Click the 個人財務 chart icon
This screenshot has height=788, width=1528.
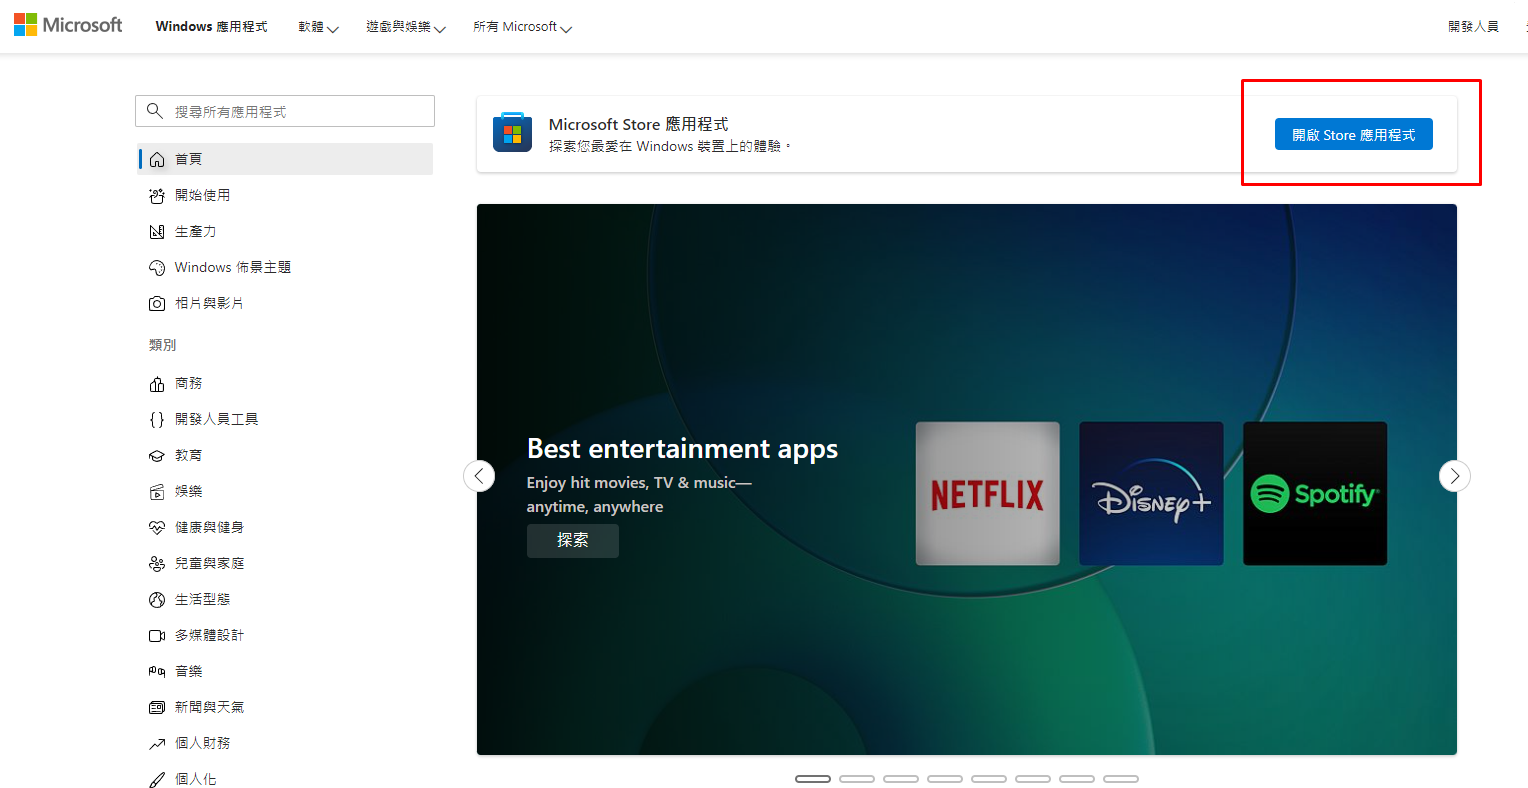coord(157,743)
